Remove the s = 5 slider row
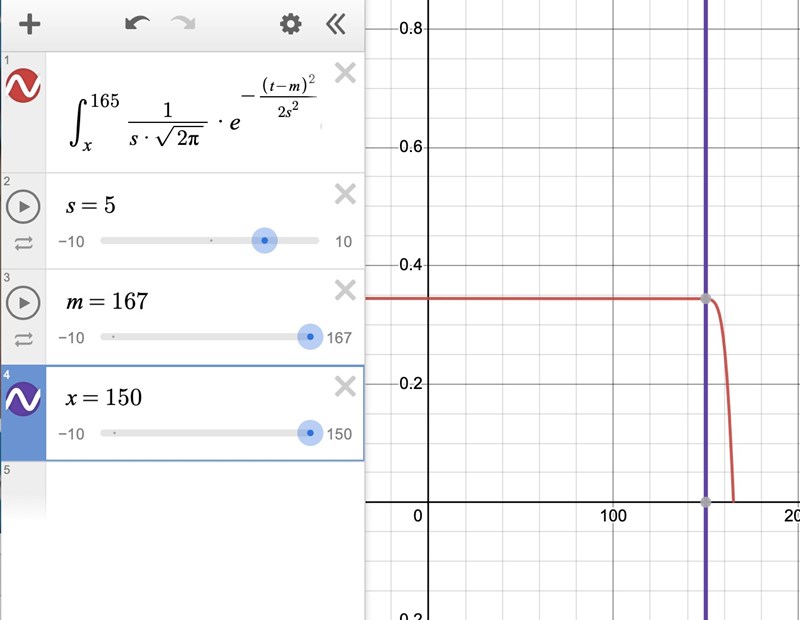The width and height of the screenshot is (800, 620). tap(344, 194)
